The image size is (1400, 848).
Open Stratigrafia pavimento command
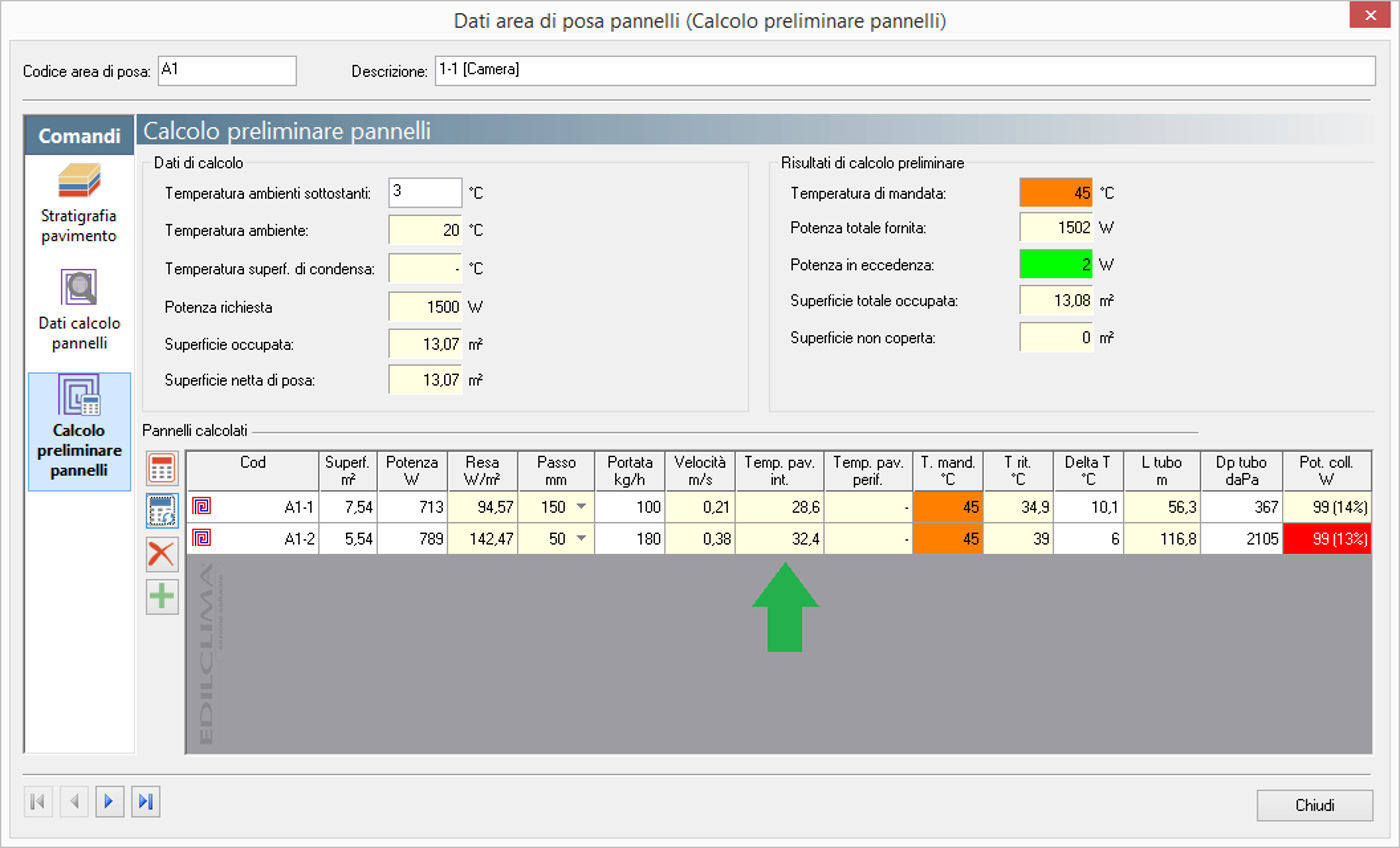79,204
